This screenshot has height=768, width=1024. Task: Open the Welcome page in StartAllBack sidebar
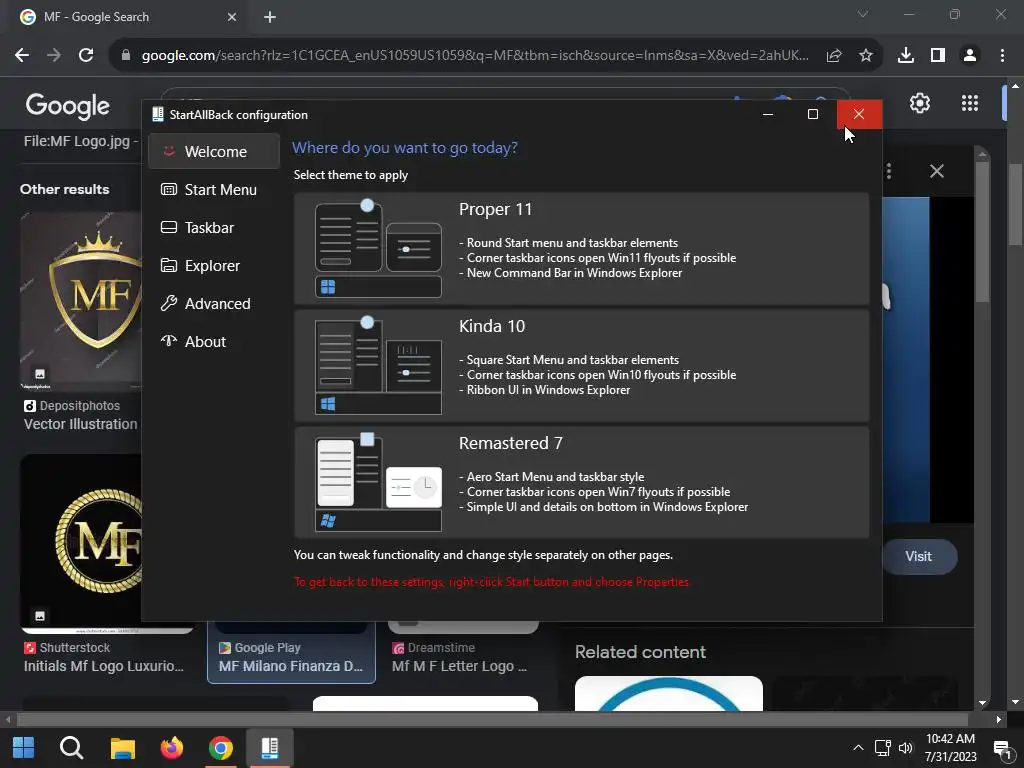pos(214,152)
